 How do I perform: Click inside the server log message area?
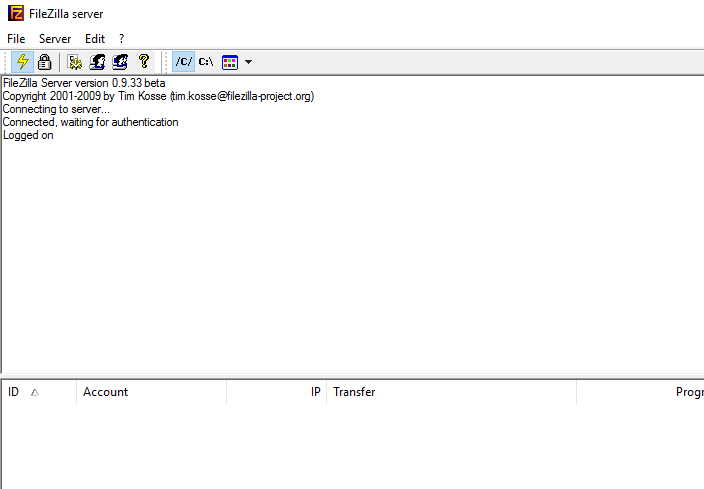pos(350,250)
